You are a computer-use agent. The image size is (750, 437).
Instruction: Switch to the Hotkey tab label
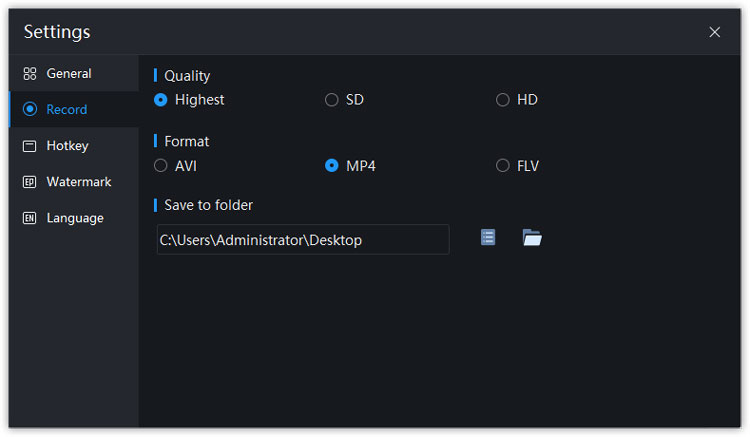68,146
